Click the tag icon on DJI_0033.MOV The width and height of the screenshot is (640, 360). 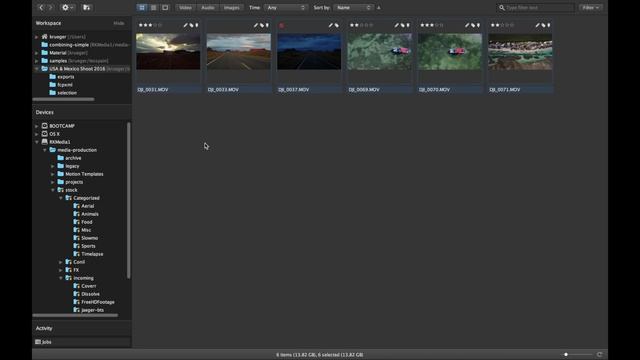(x=262, y=25)
